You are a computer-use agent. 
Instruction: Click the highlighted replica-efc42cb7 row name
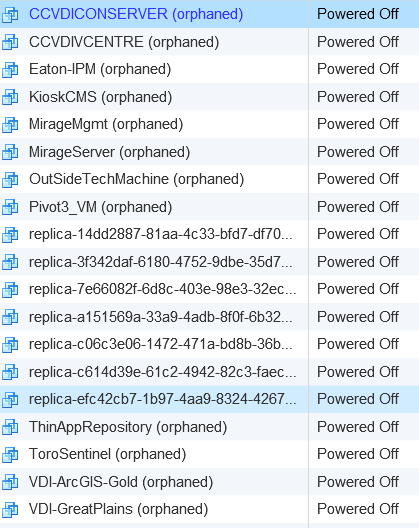click(x=163, y=399)
